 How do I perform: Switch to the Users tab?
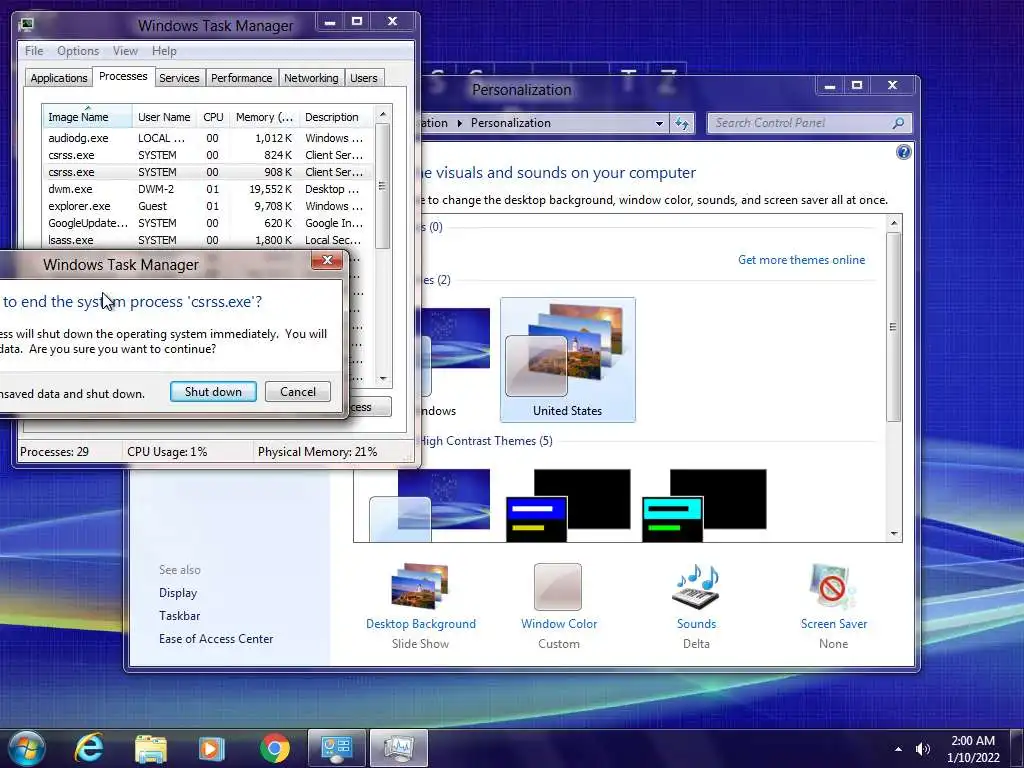pyautogui.click(x=363, y=78)
